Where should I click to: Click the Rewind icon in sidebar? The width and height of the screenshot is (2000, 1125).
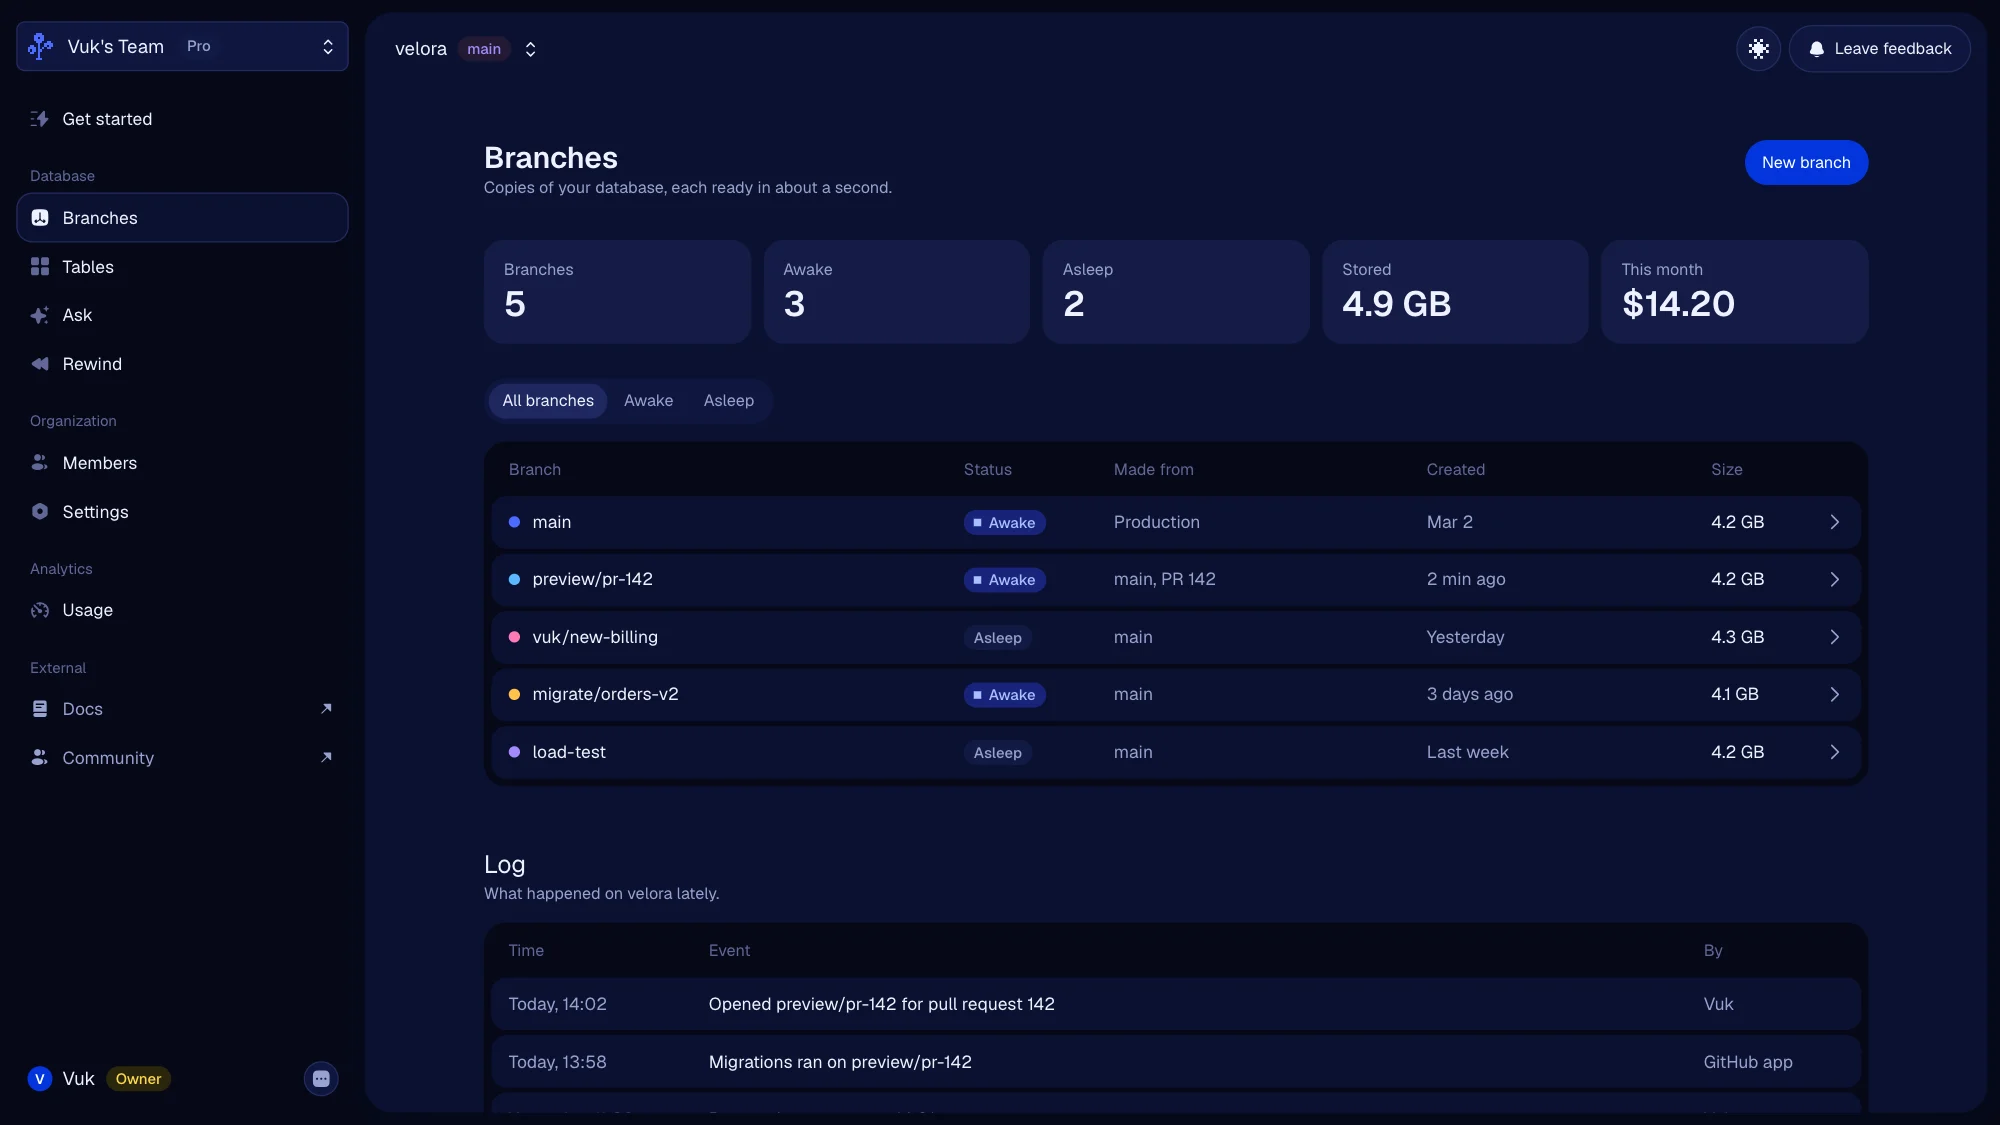[40, 364]
